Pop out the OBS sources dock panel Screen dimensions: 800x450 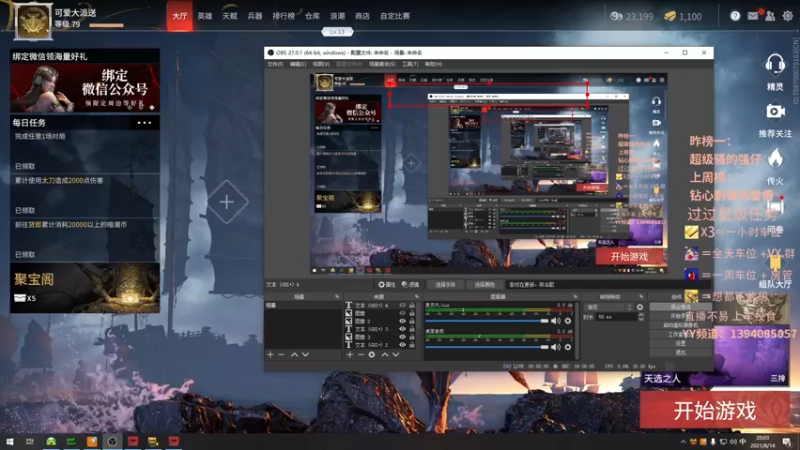[x=416, y=296]
